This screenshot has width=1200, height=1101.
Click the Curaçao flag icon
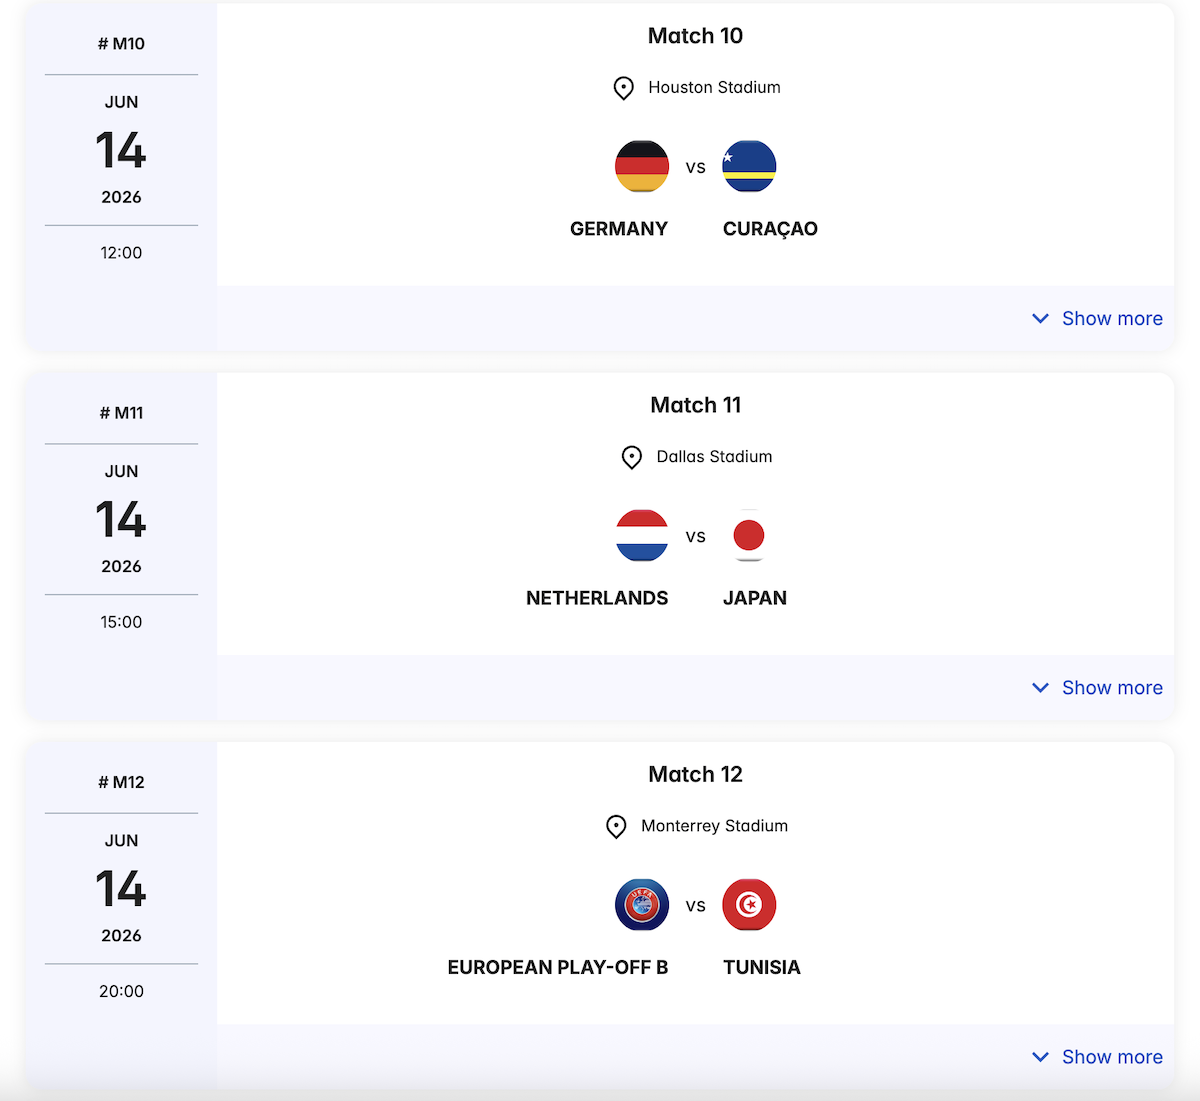click(x=749, y=166)
